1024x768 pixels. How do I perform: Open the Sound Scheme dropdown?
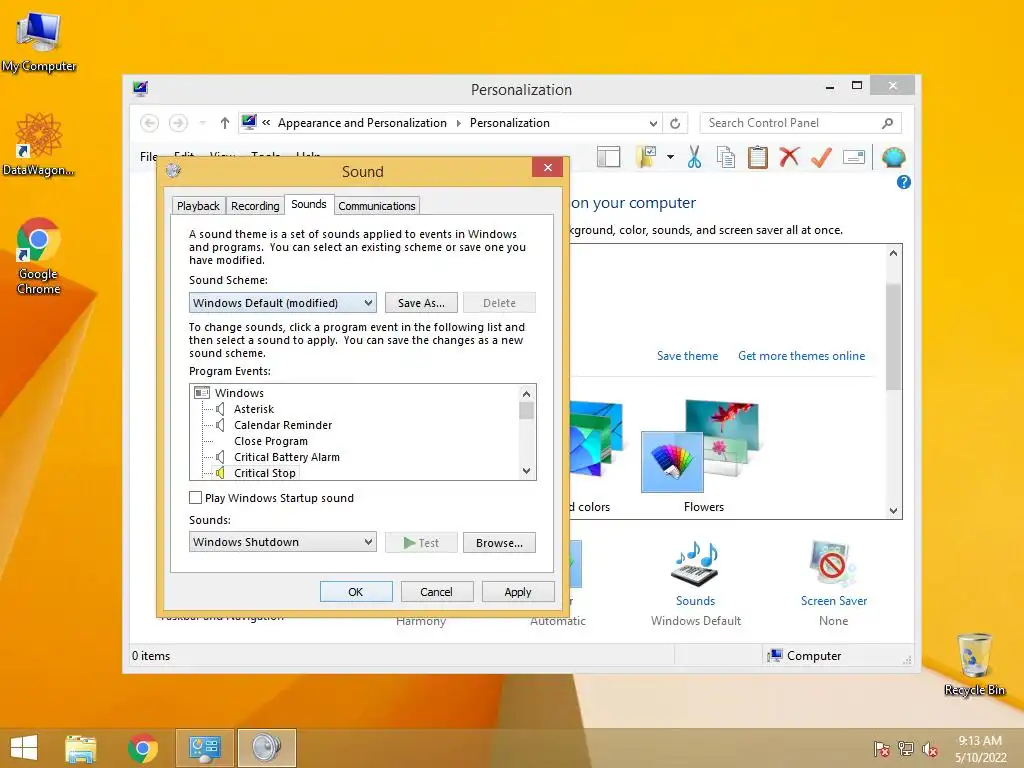pyautogui.click(x=283, y=303)
